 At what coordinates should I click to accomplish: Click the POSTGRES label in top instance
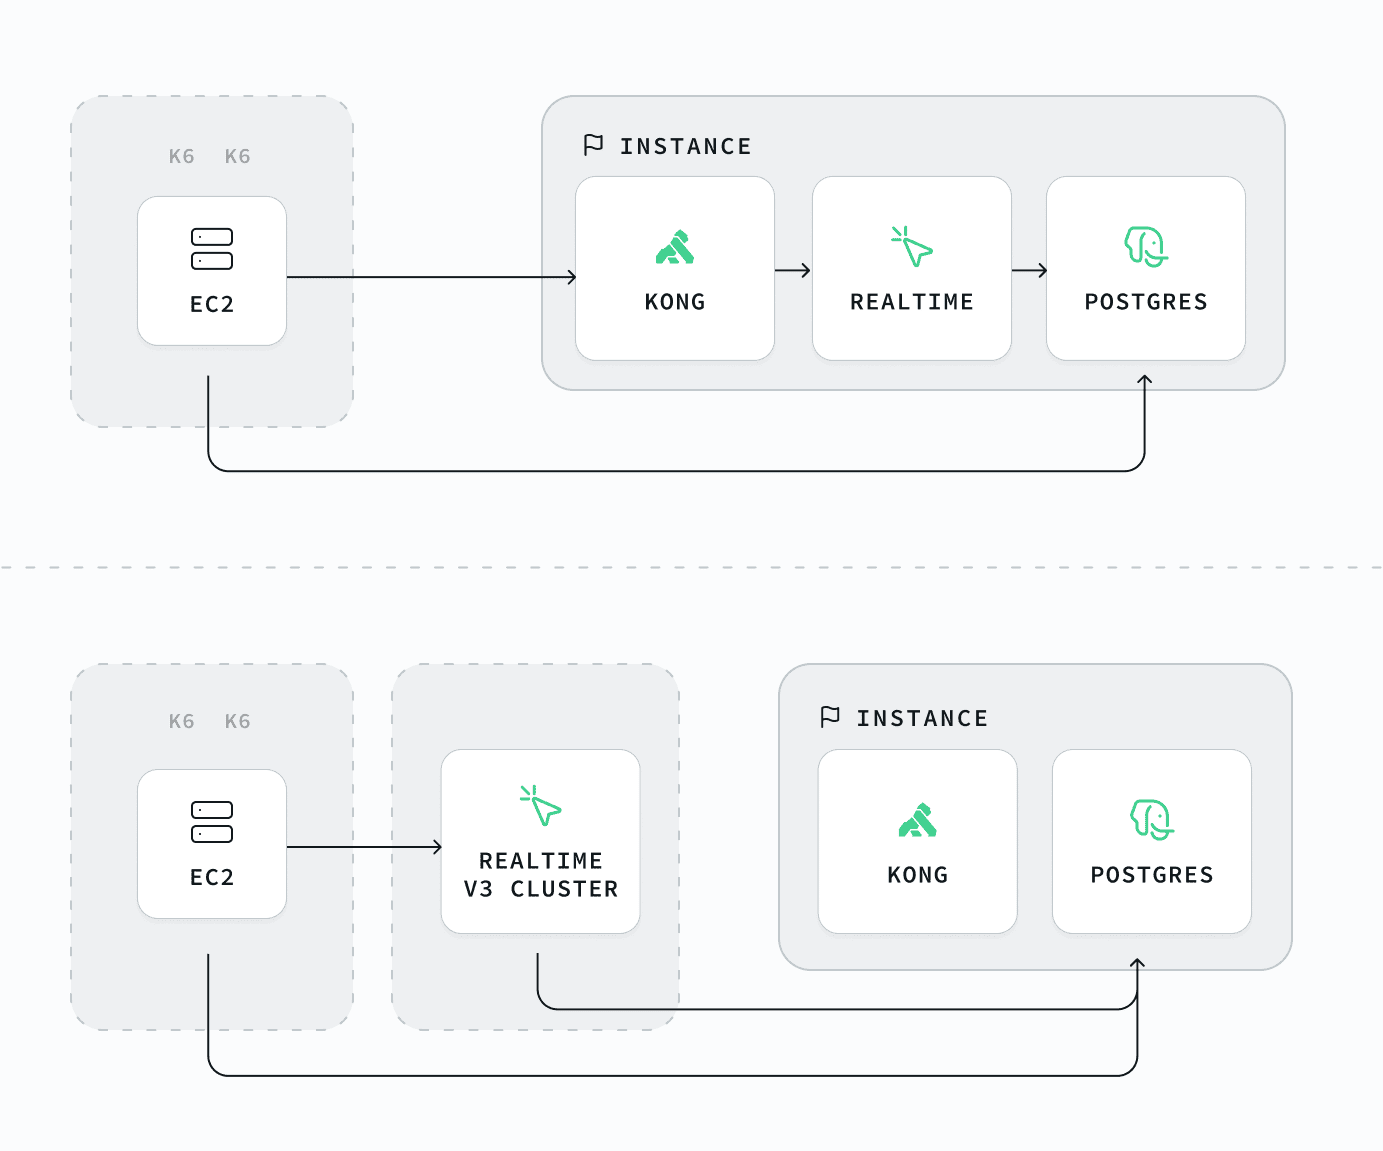pyautogui.click(x=1146, y=302)
